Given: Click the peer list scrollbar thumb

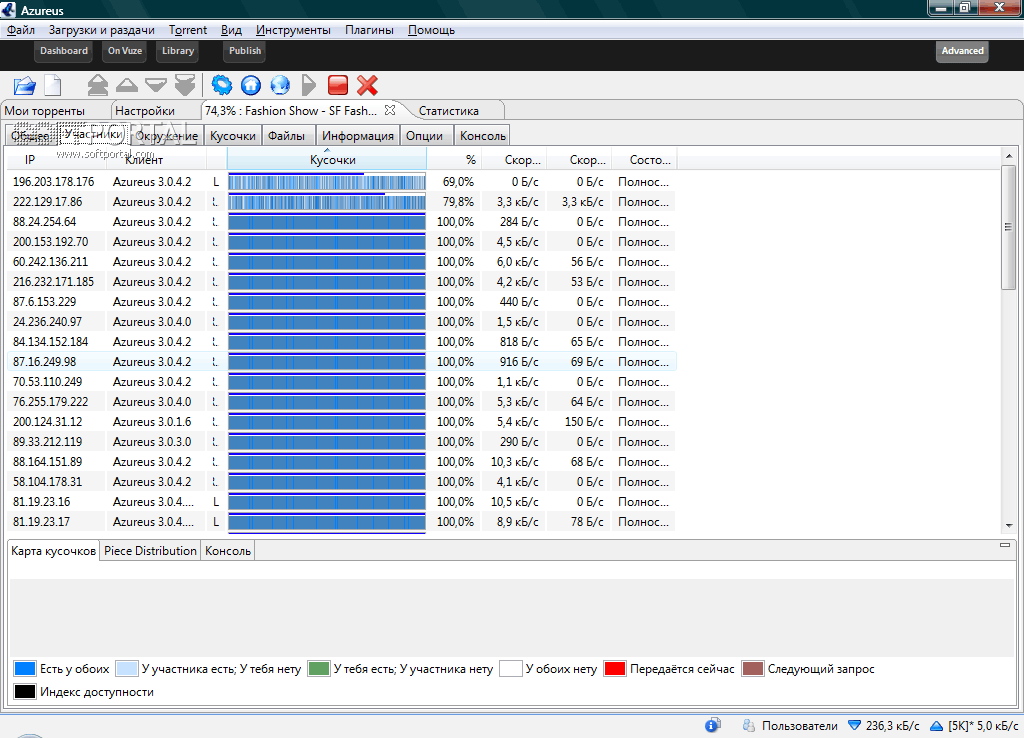Looking at the screenshot, I should click(1009, 226).
